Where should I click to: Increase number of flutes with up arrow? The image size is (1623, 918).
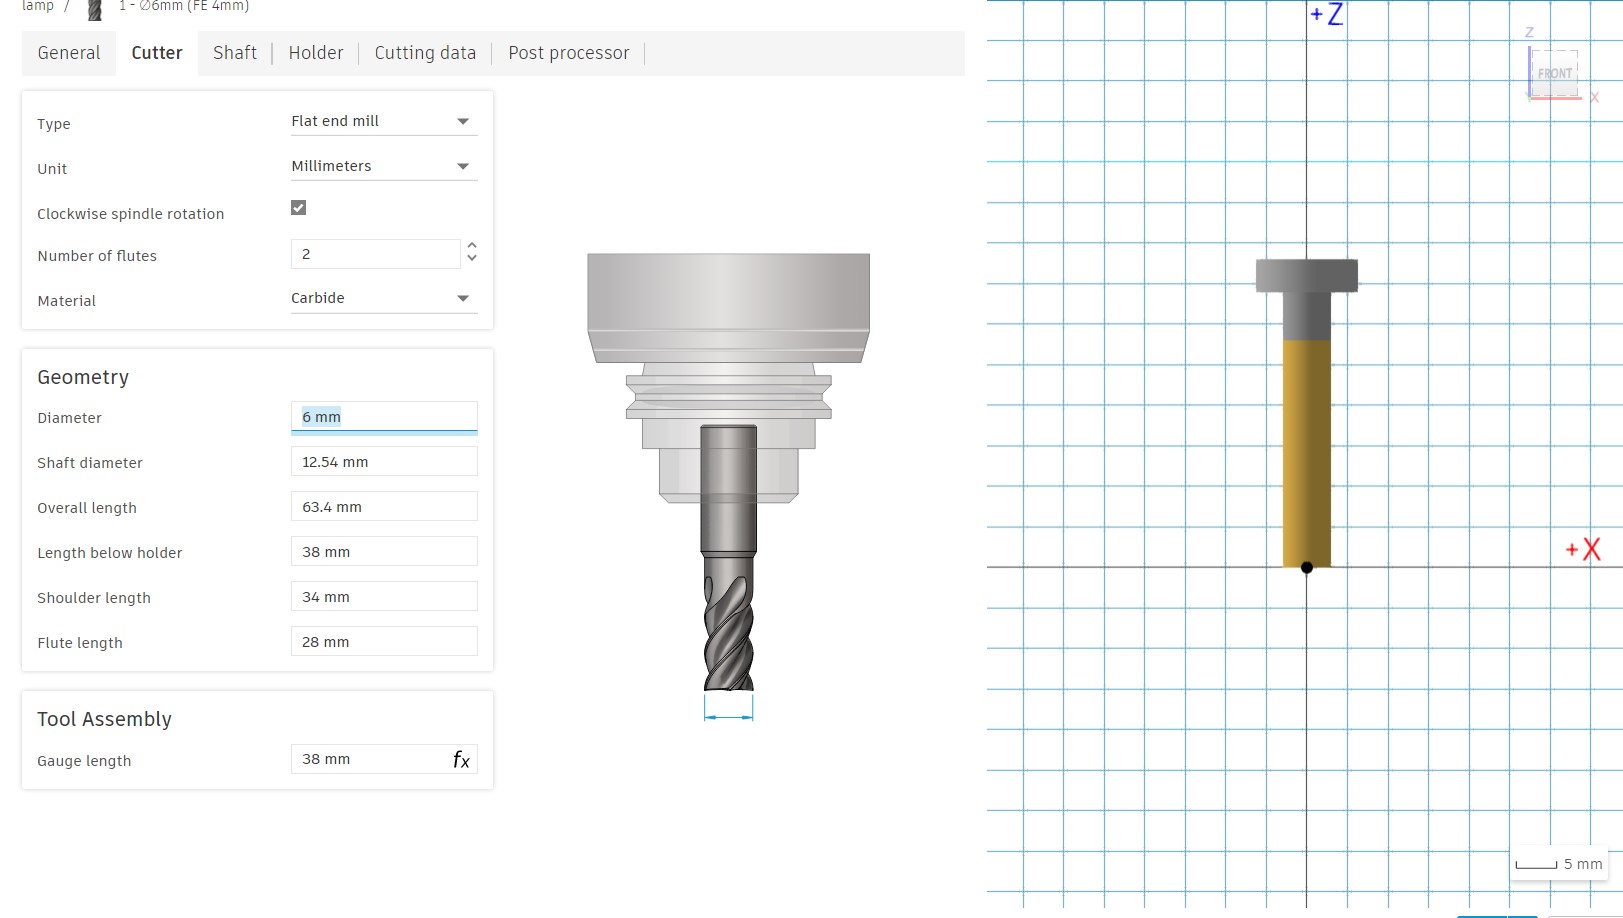(472, 246)
